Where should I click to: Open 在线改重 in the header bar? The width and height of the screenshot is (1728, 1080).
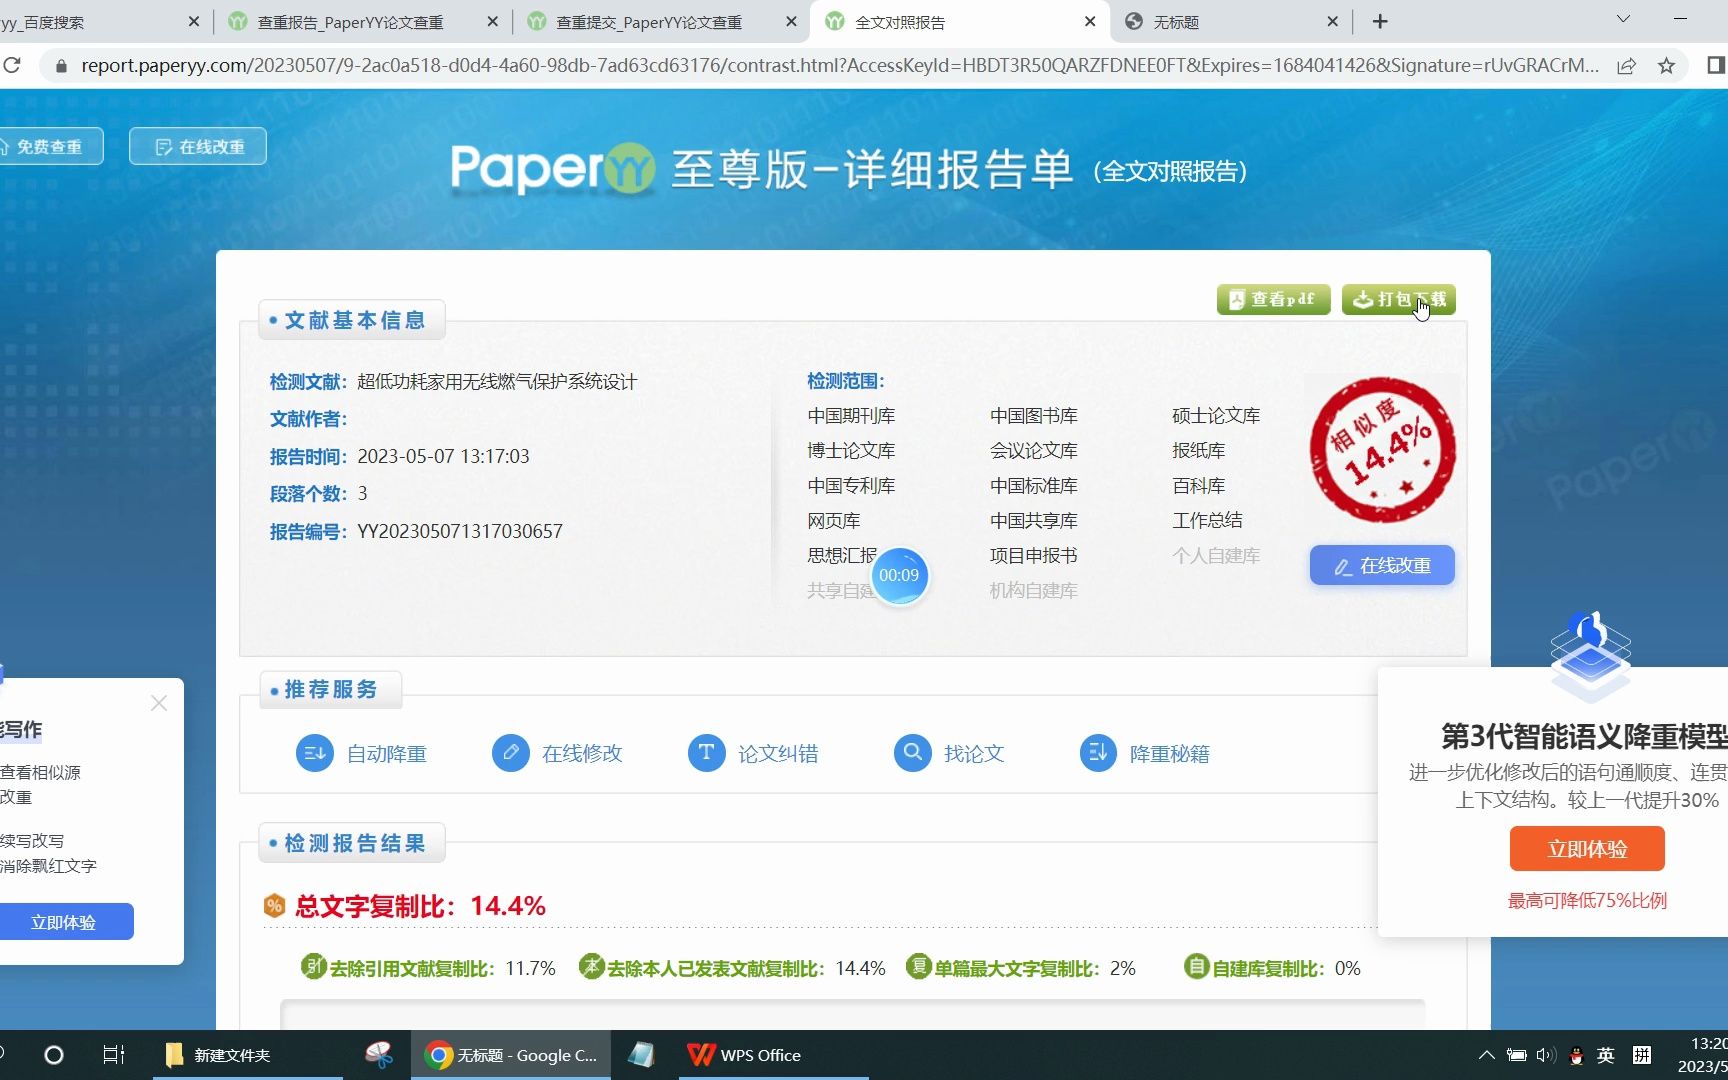[x=198, y=146]
